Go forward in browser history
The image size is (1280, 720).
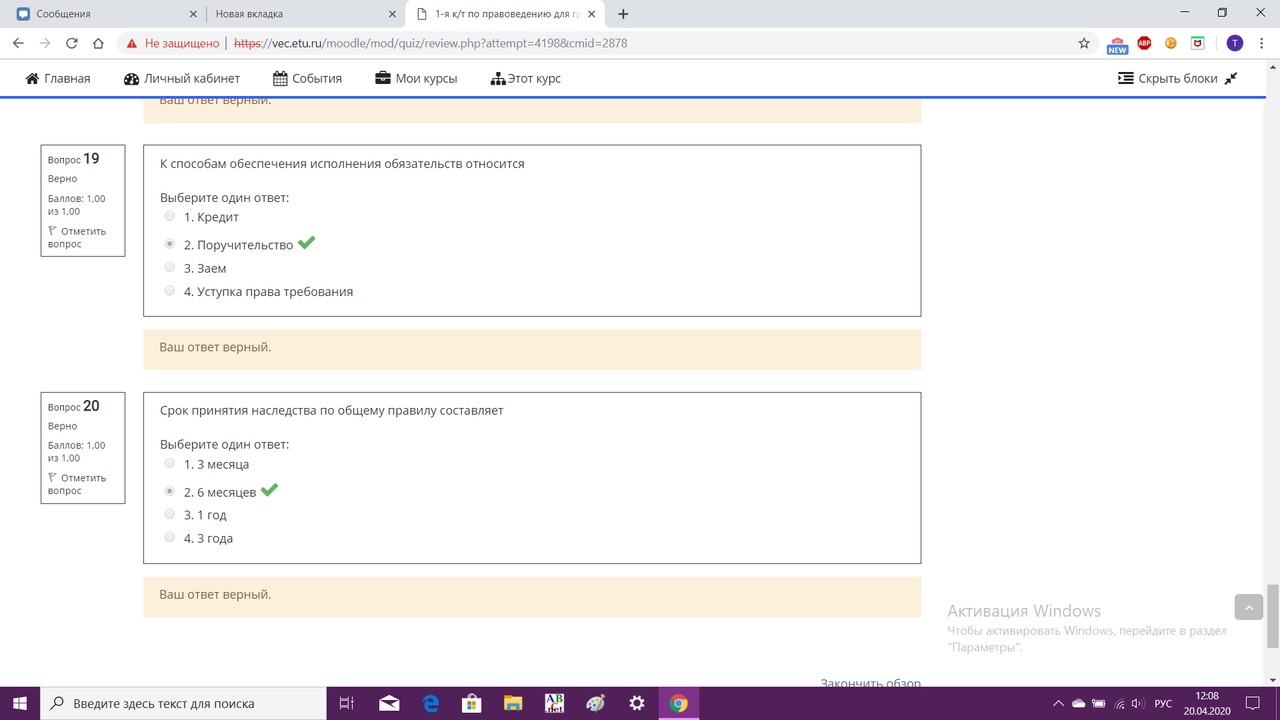pyautogui.click(x=45, y=43)
